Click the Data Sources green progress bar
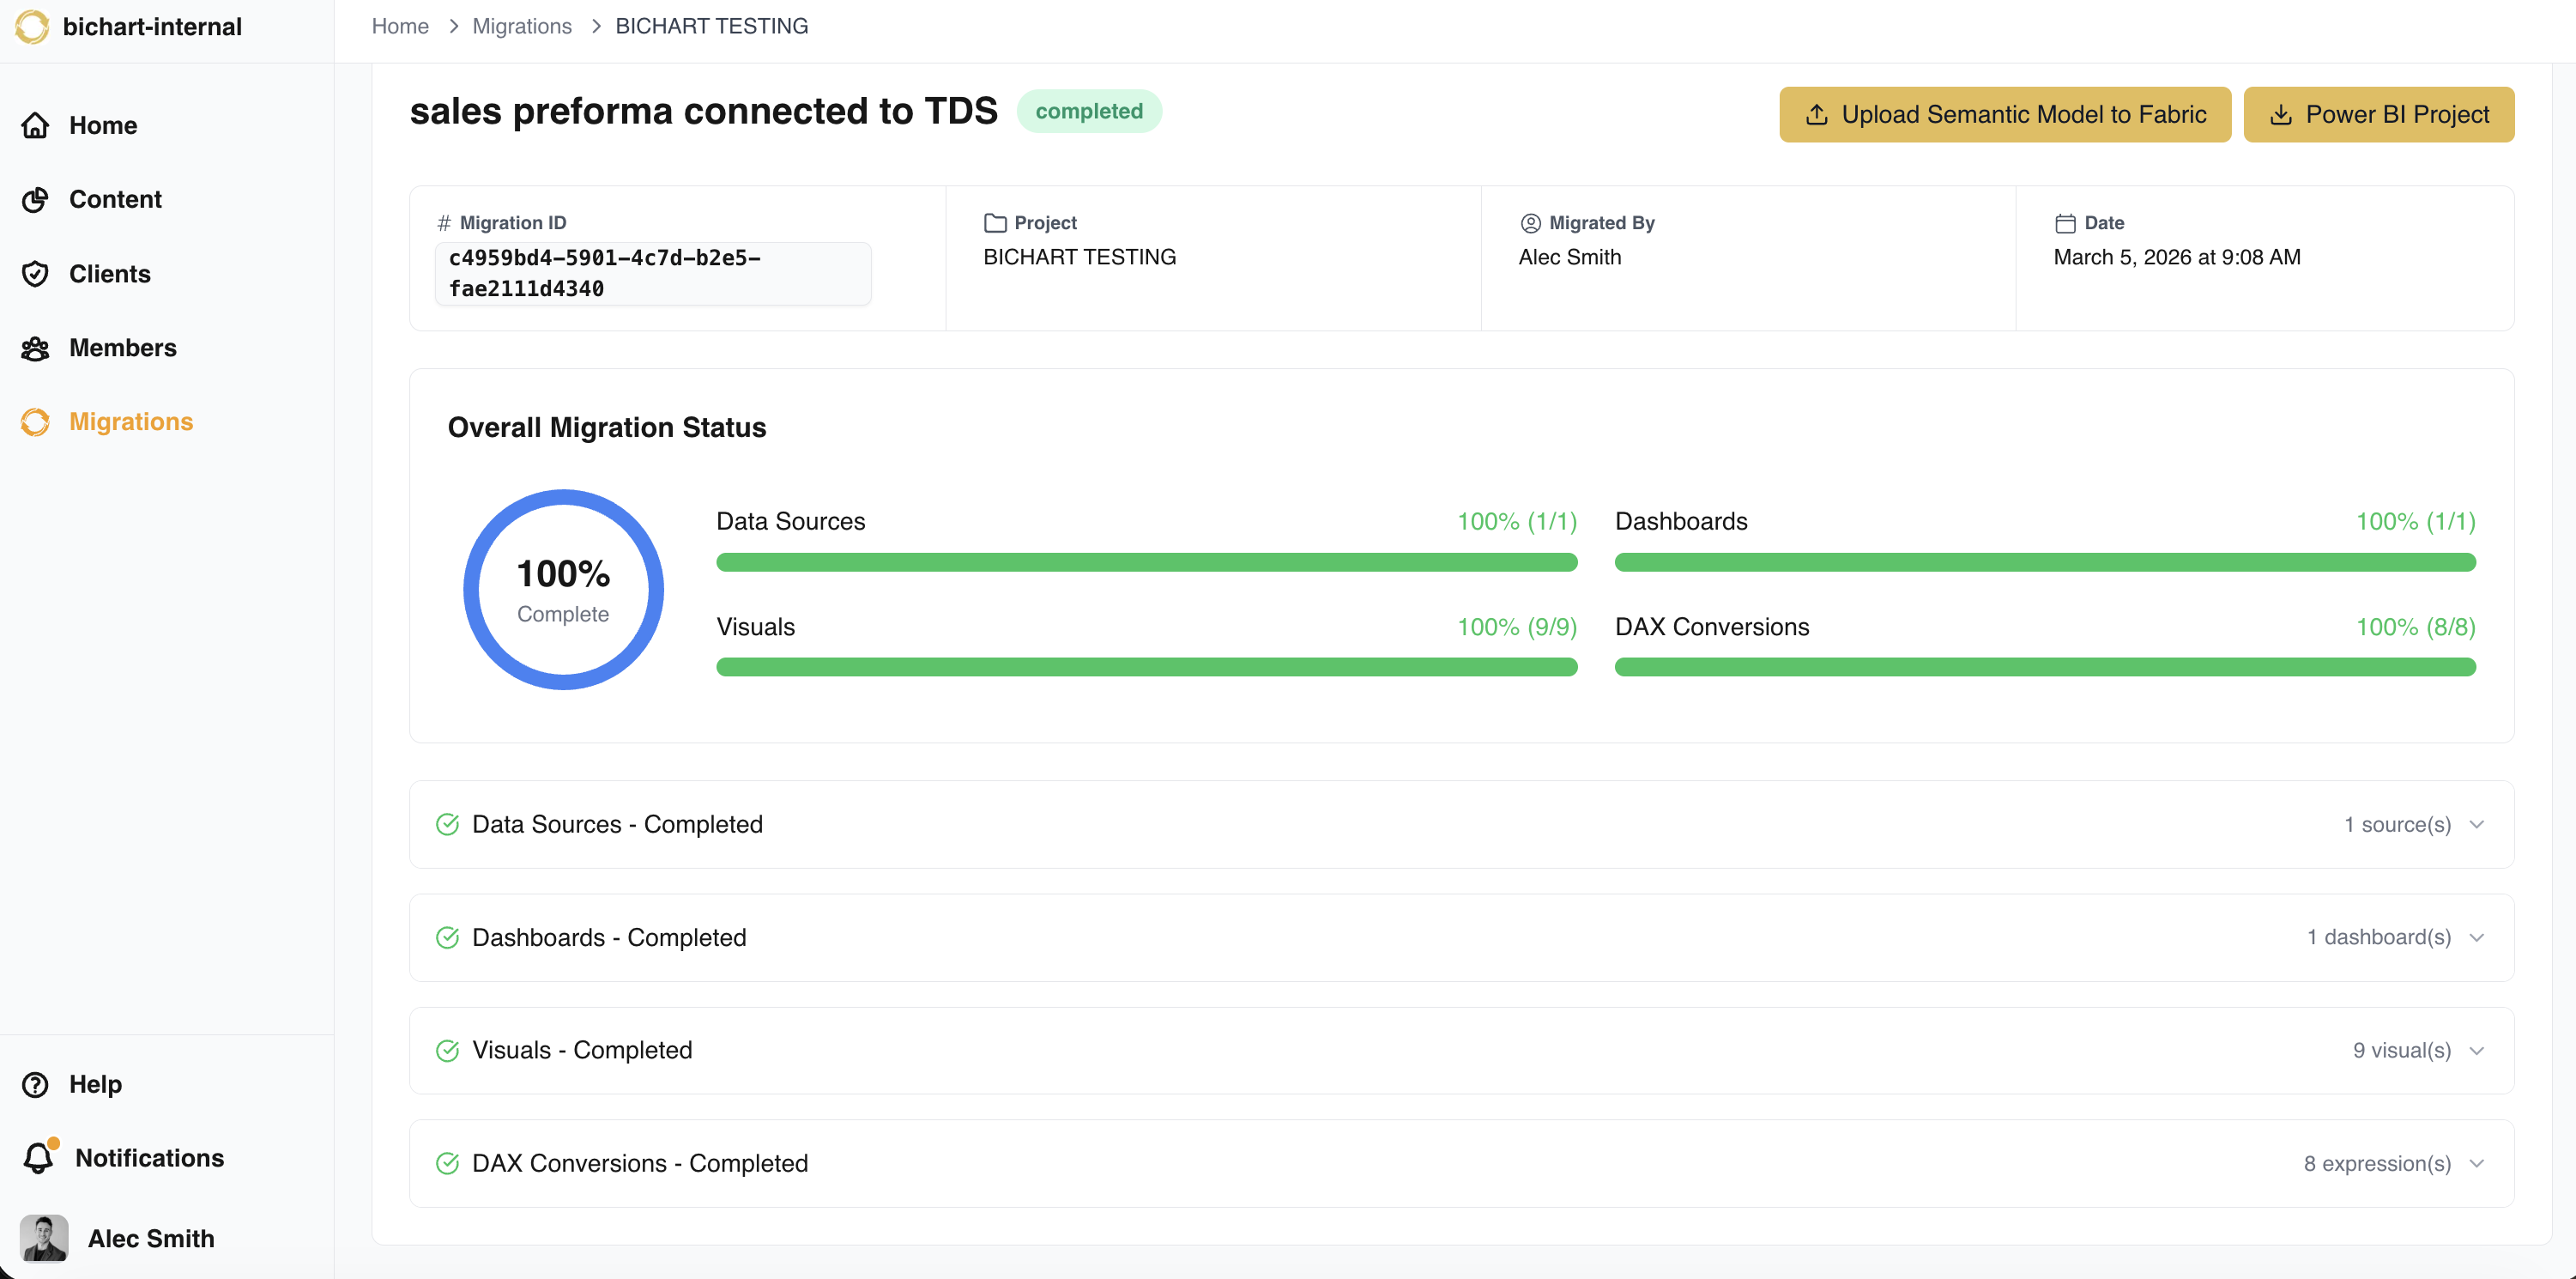 [1146, 562]
